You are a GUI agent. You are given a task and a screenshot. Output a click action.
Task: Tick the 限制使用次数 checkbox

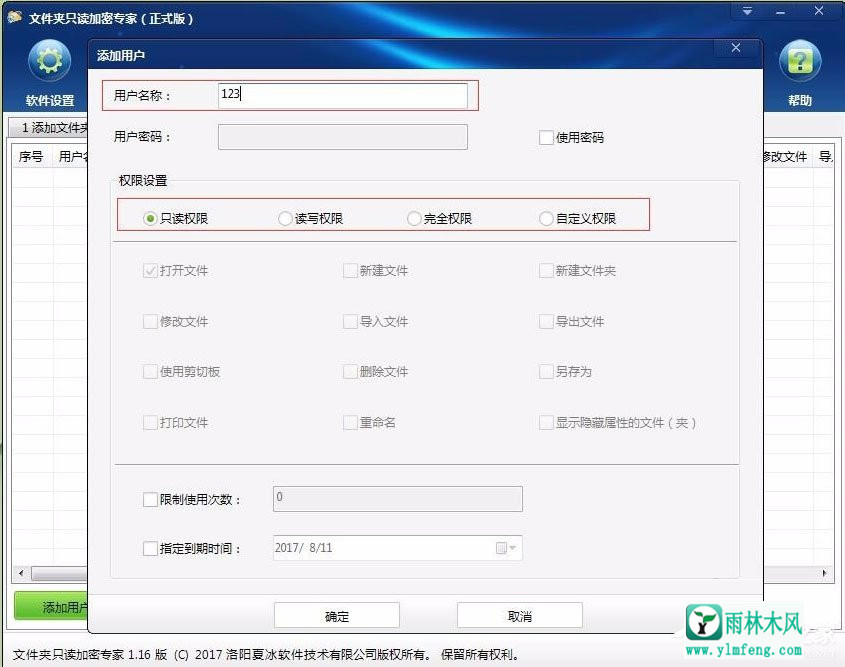tap(150, 499)
